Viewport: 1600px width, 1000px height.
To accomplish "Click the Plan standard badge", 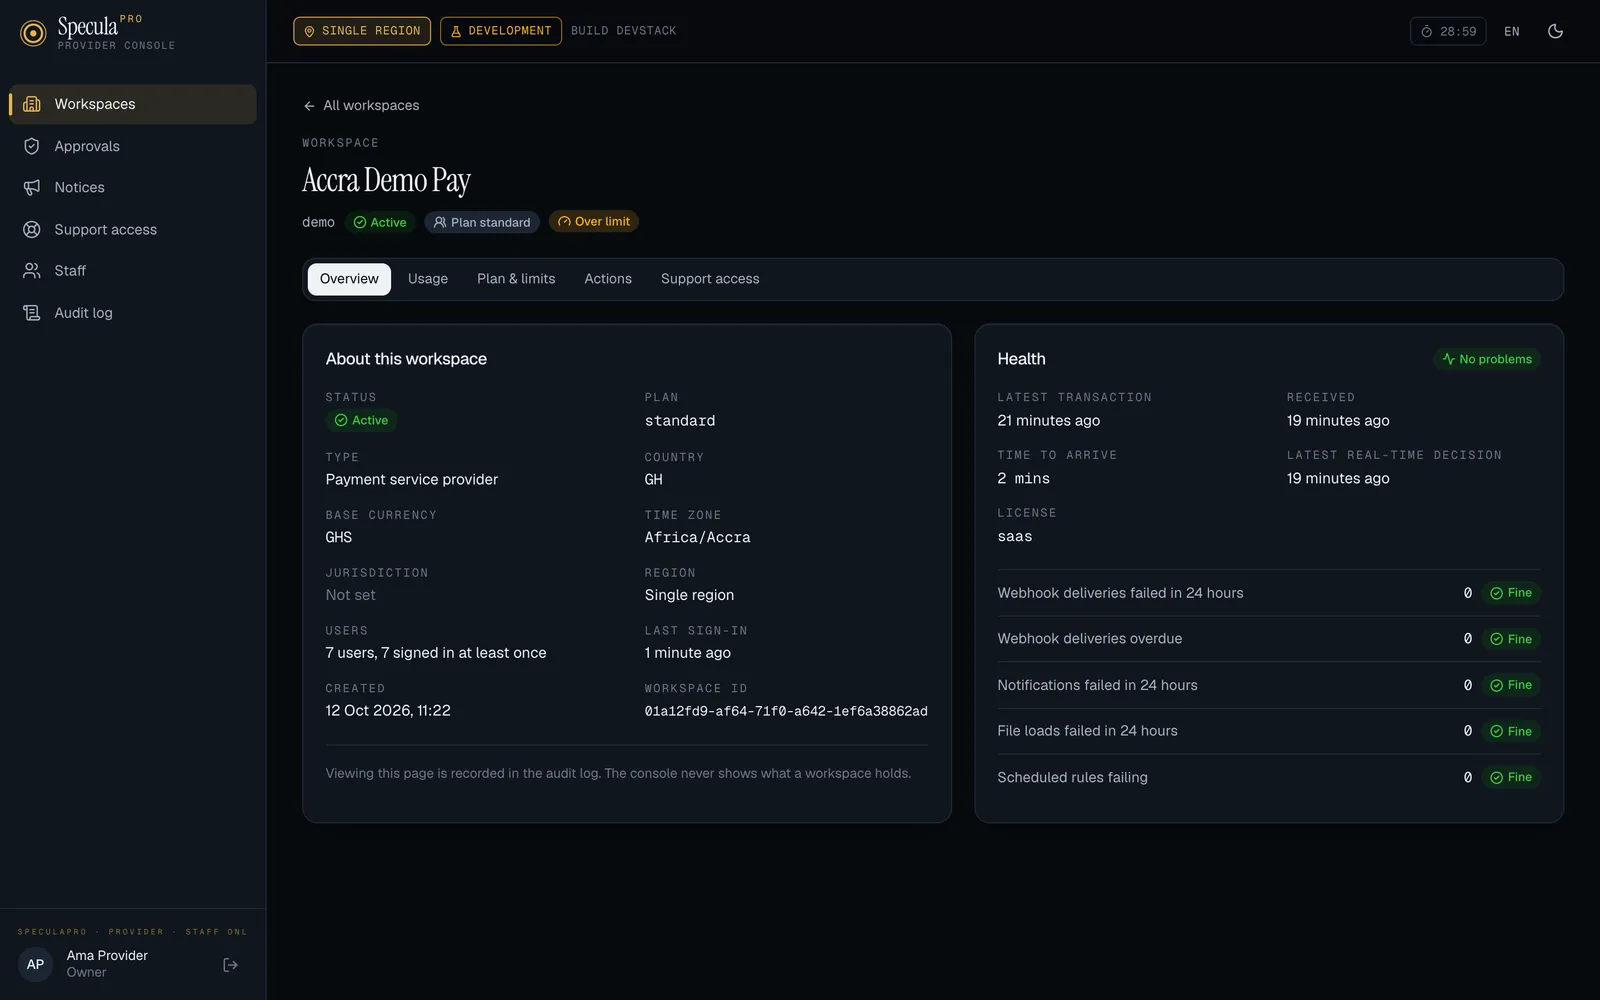I will click(482, 222).
